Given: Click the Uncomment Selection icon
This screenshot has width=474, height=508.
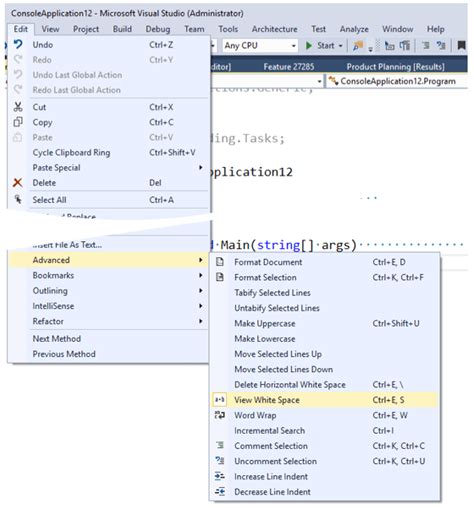Looking at the screenshot, I should (220, 461).
